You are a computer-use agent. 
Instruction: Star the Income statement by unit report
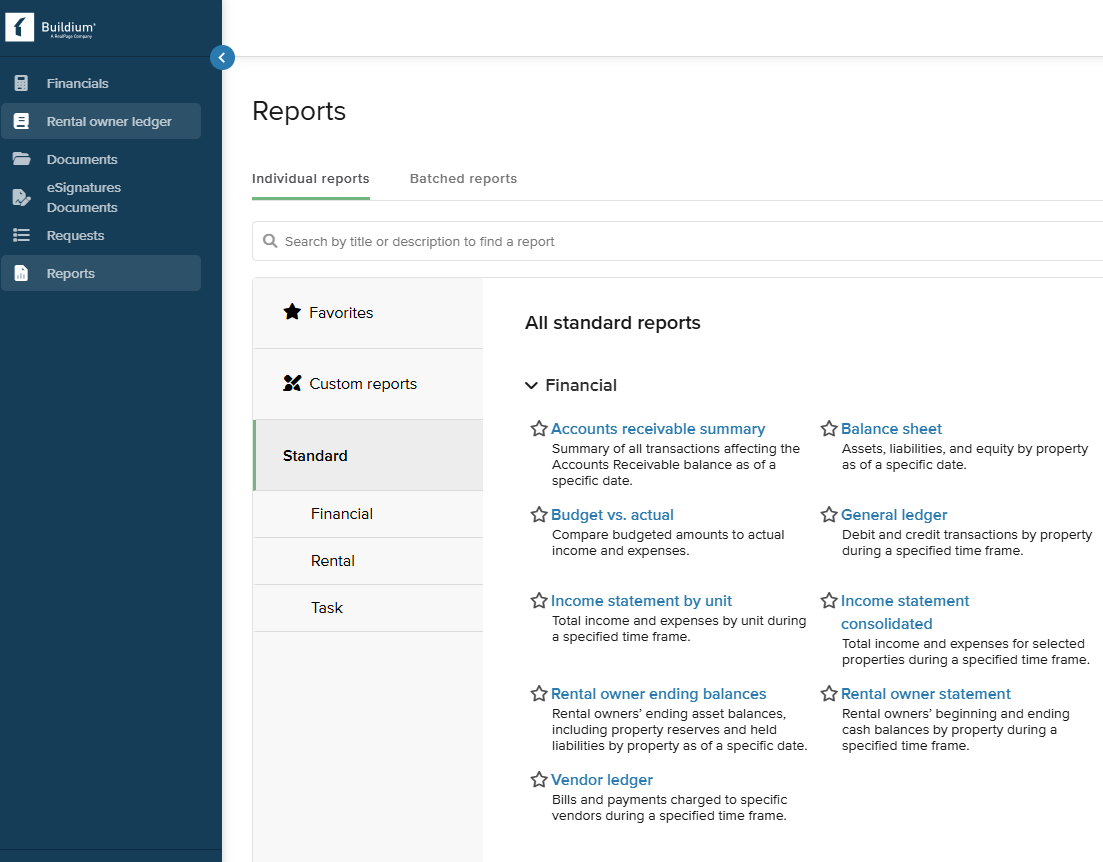[x=539, y=601]
